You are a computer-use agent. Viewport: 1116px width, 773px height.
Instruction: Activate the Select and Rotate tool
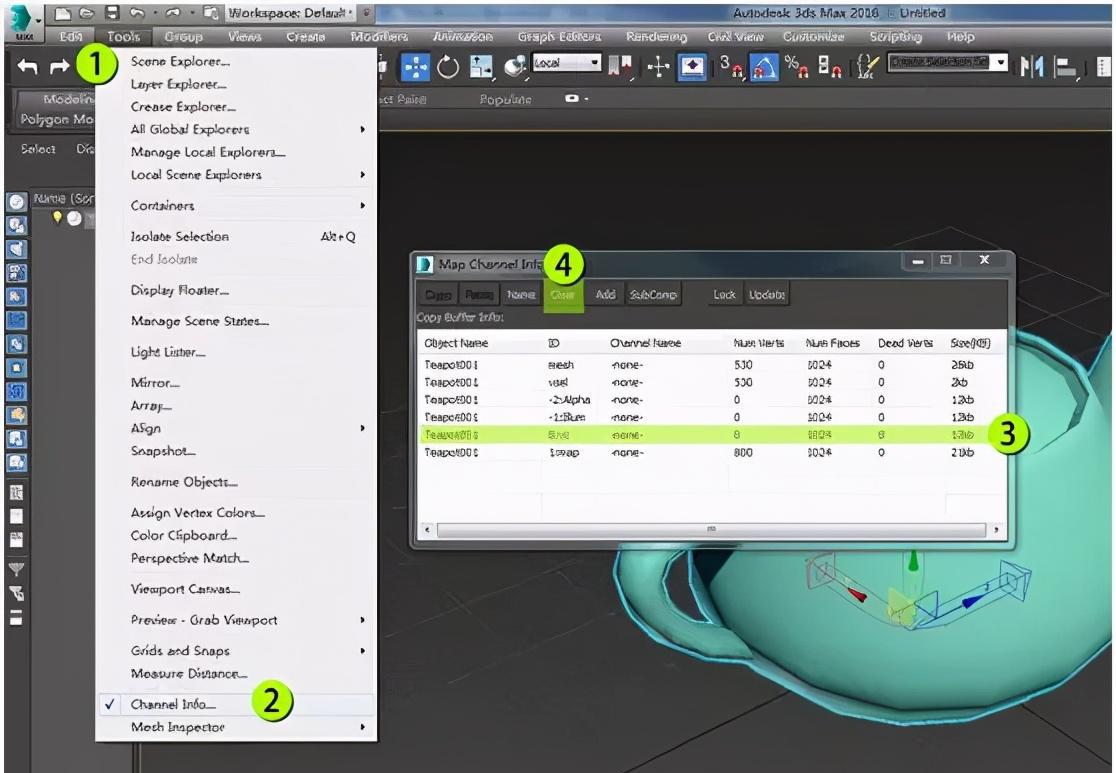coord(448,67)
